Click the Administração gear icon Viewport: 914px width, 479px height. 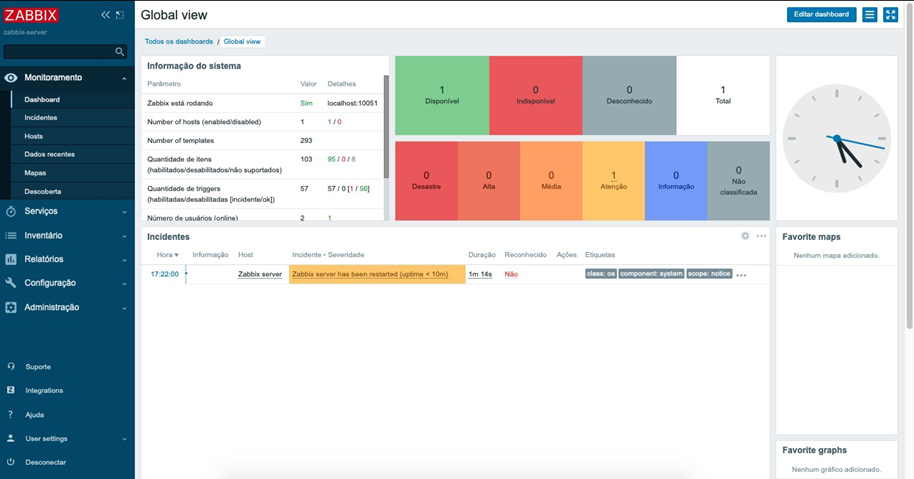10,307
